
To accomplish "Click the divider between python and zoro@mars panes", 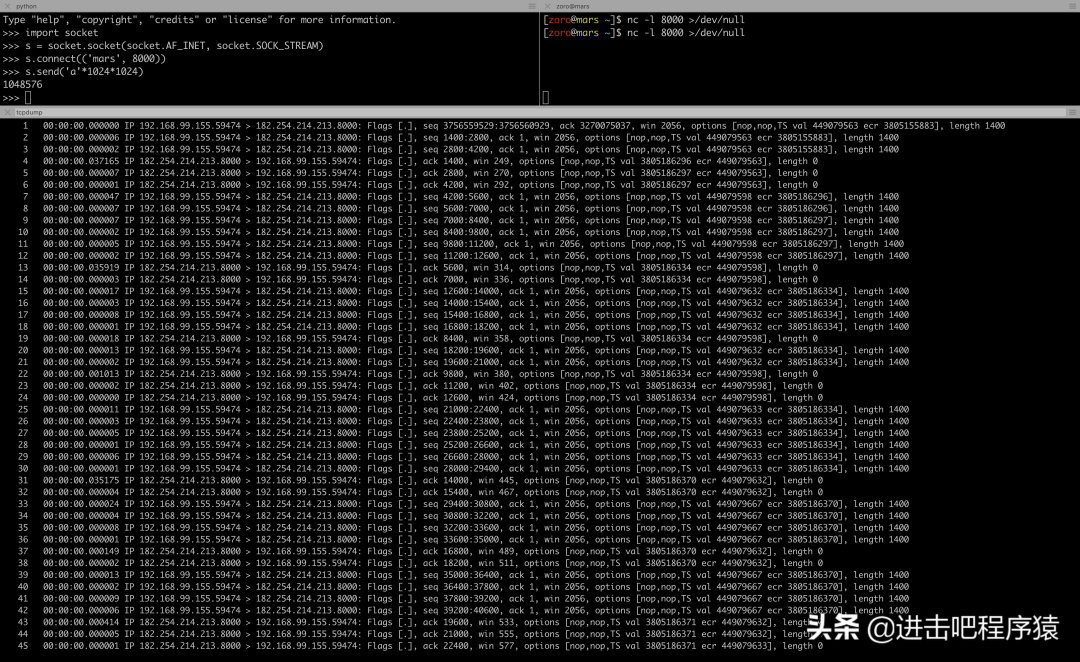I will [540, 55].
